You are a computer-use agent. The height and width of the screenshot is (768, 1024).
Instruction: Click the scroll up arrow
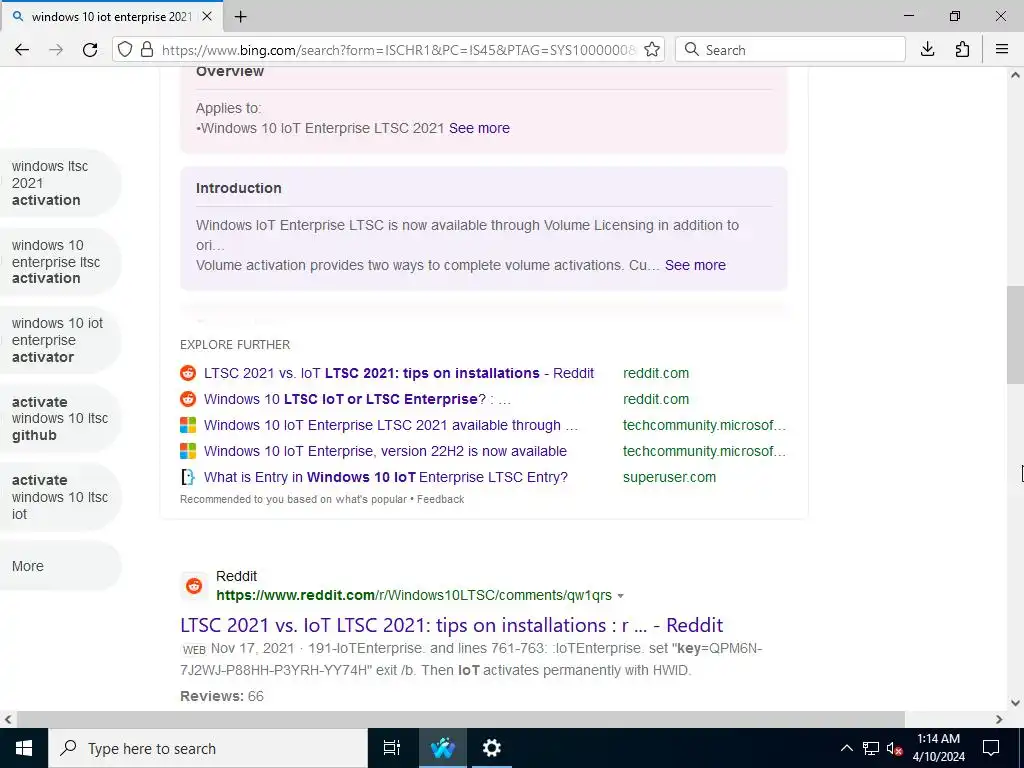[x=1015, y=75]
